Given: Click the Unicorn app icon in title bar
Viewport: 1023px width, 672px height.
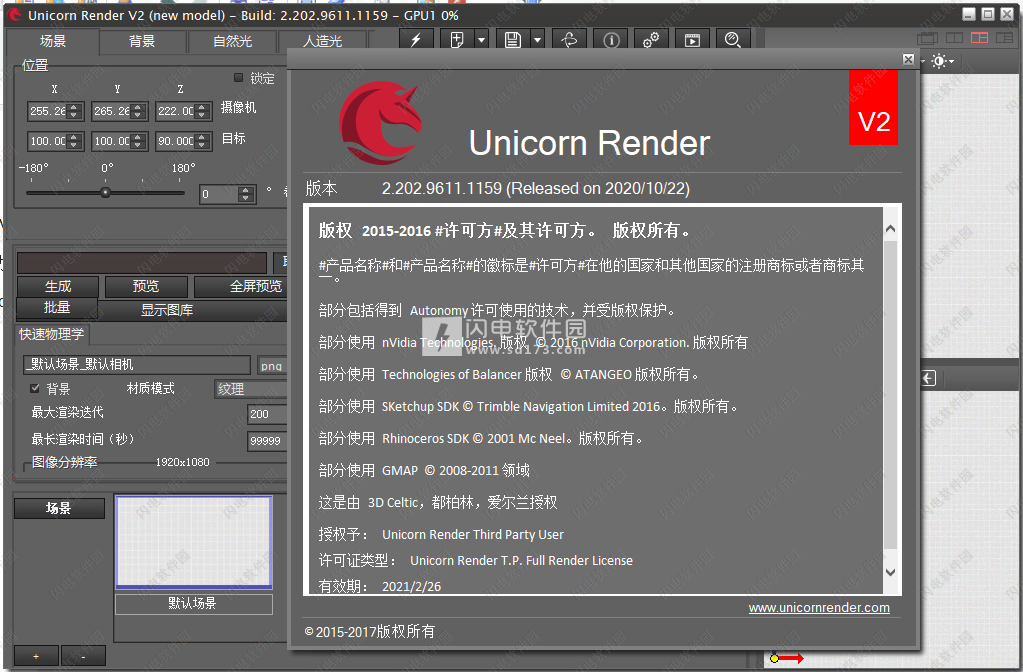Looking at the screenshot, I should [14, 14].
